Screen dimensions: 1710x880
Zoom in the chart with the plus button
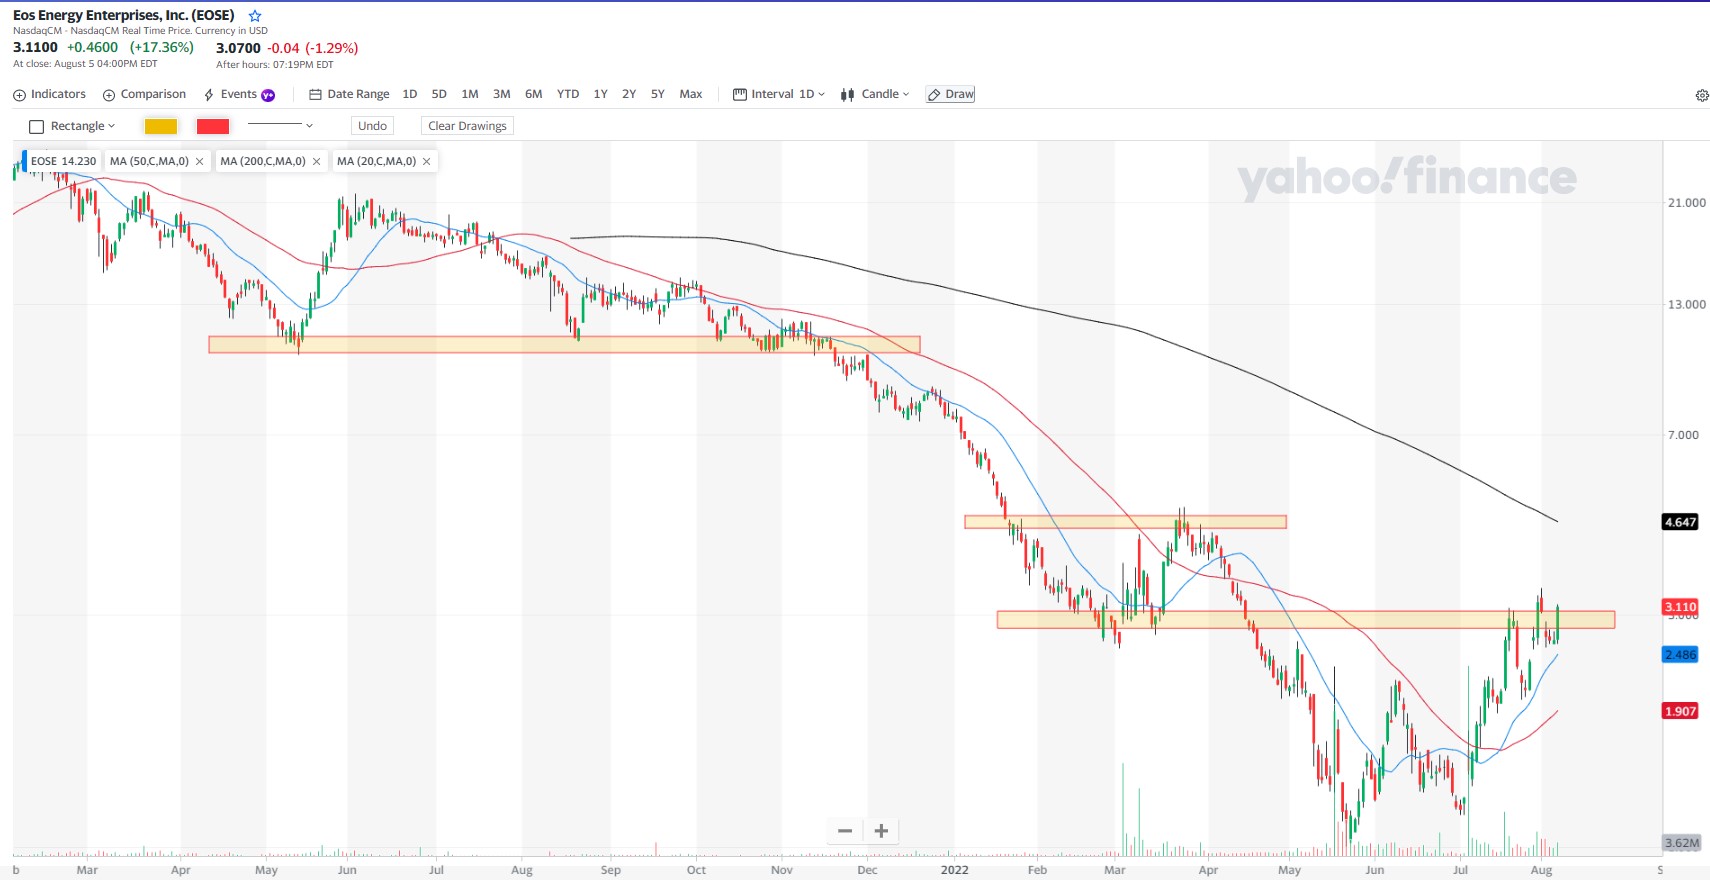pos(881,831)
